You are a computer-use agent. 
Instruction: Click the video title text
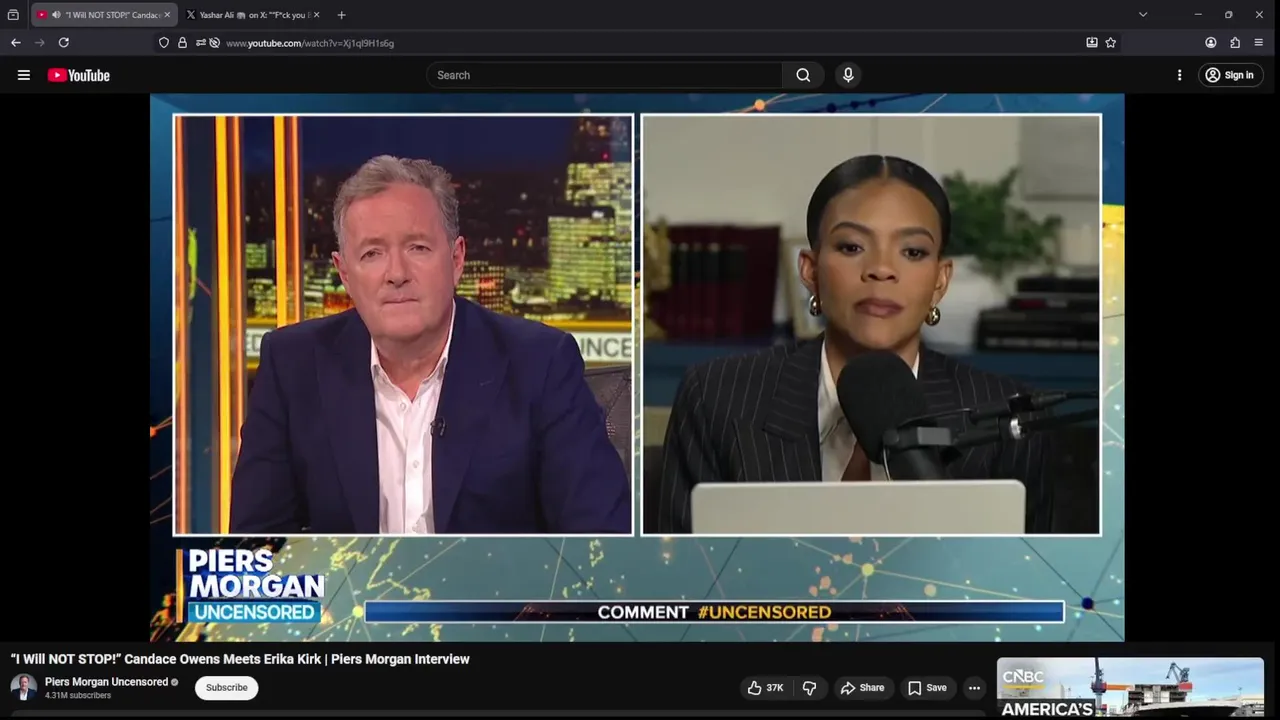(x=240, y=659)
